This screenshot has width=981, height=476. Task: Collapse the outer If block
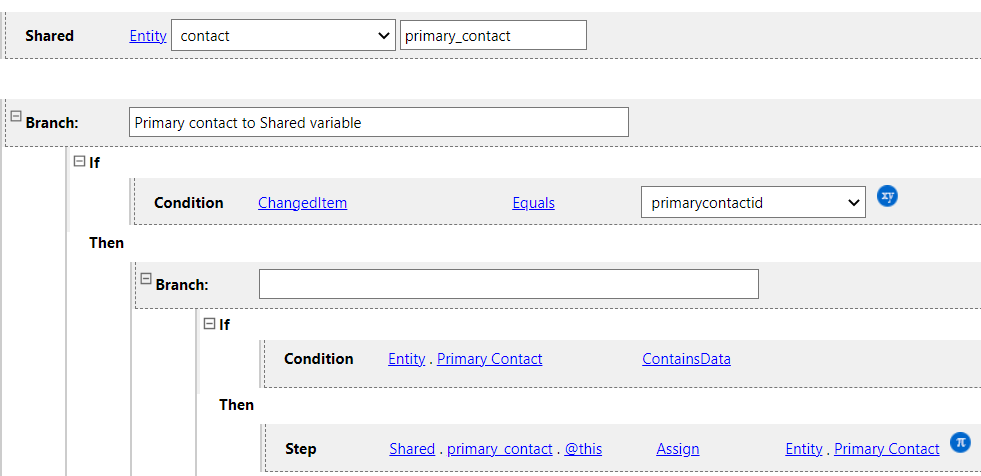(x=80, y=161)
